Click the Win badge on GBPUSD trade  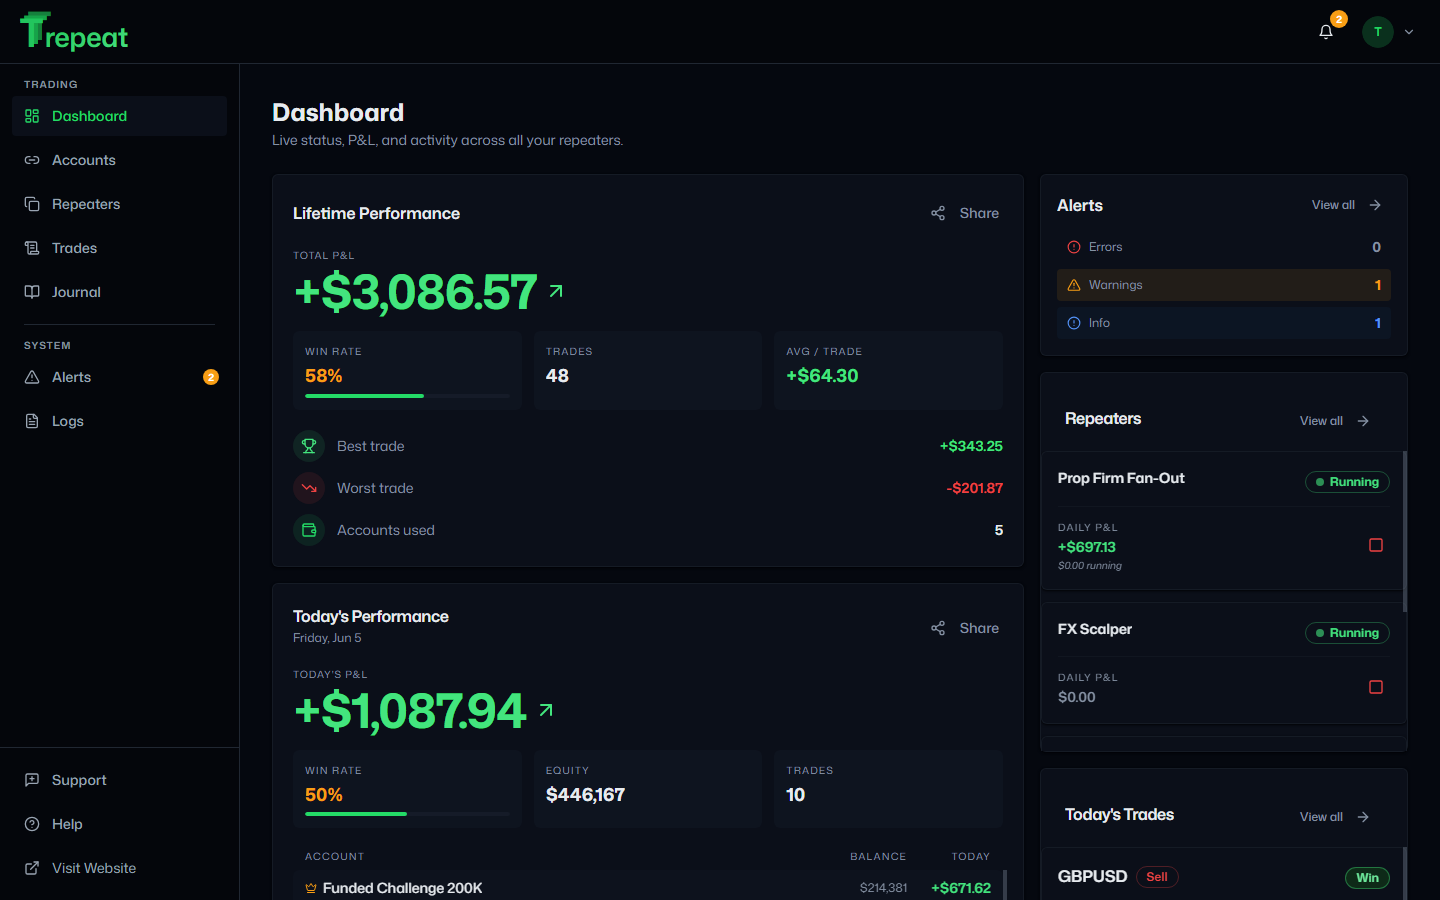tap(1367, 878)
